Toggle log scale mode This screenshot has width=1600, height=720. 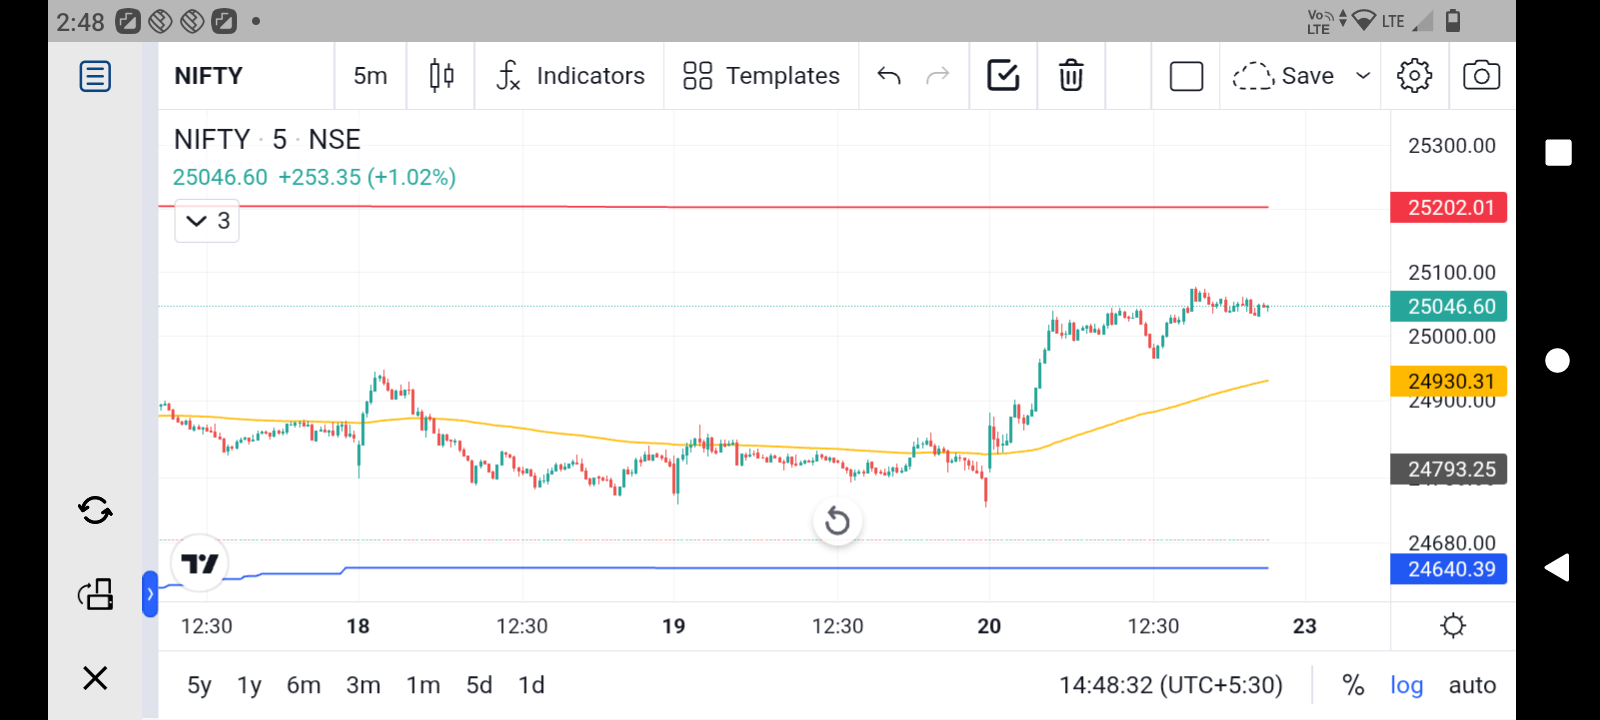click(x=1406, y=685)
